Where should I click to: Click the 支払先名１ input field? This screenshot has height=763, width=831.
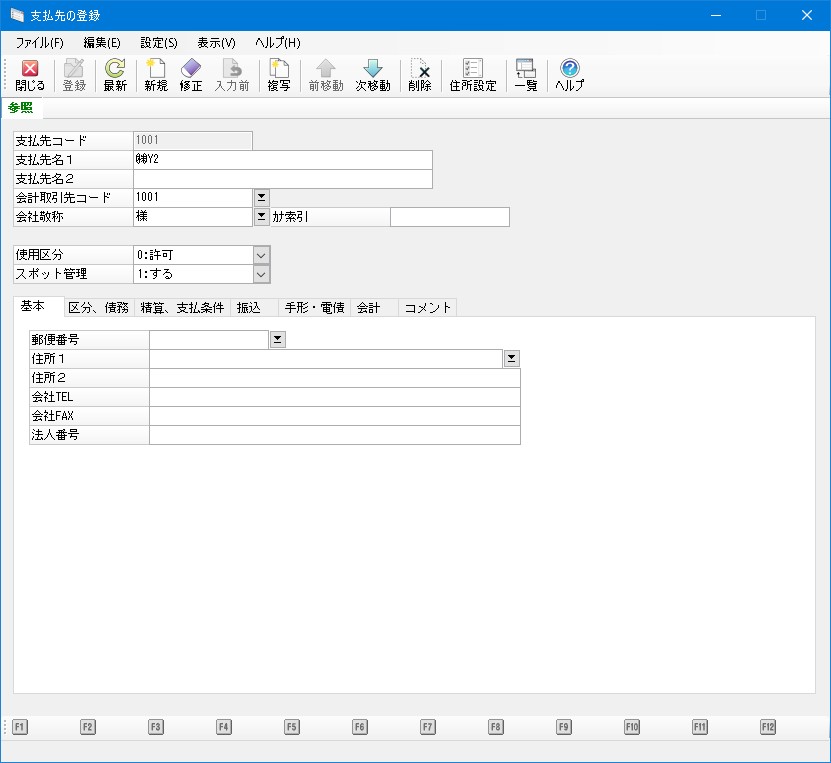click(x=283, y=160)
